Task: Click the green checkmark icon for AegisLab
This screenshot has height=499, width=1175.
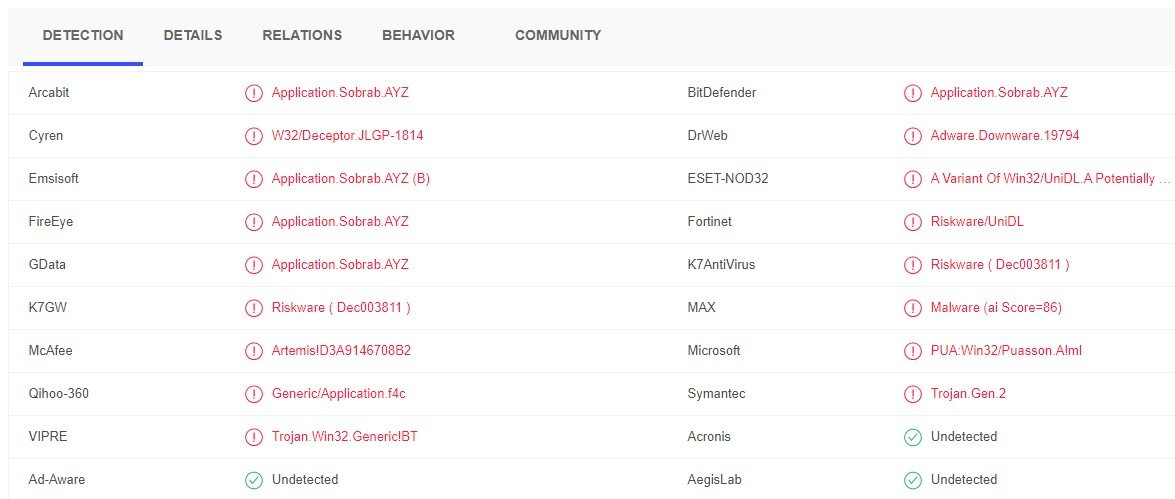Action: click(913, 480)
